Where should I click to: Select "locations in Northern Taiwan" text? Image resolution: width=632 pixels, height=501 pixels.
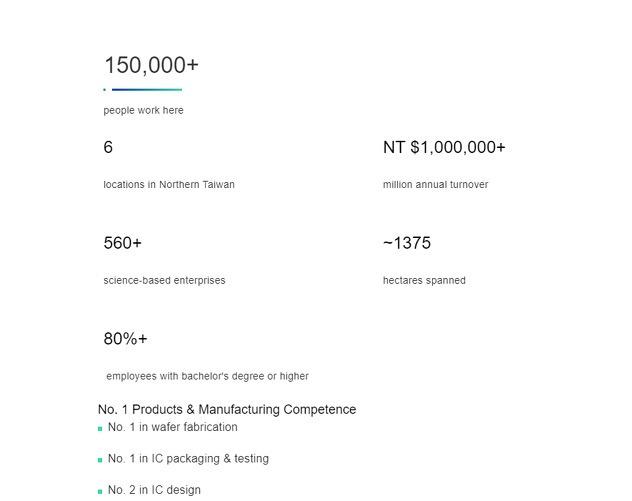[x=169, y=185]
